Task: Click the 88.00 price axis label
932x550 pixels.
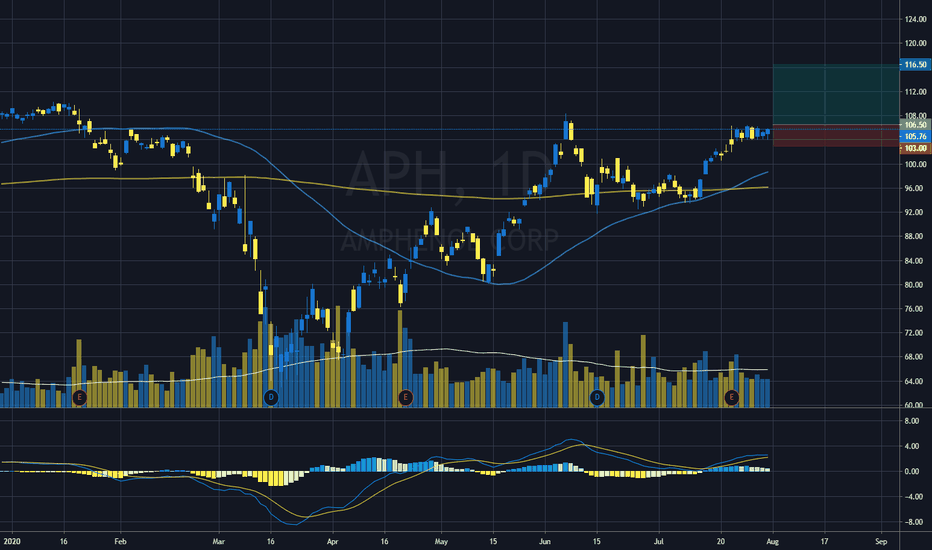Action: 915,237
